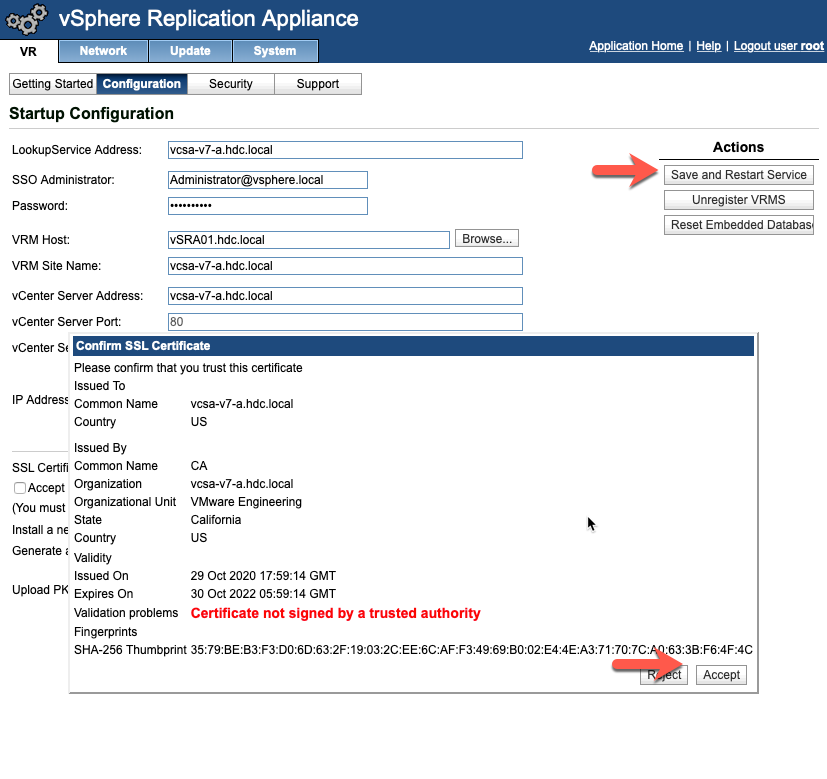Focus the SSO Administrator input field
This screenshot has width=827, height=779.
(267, 180)
